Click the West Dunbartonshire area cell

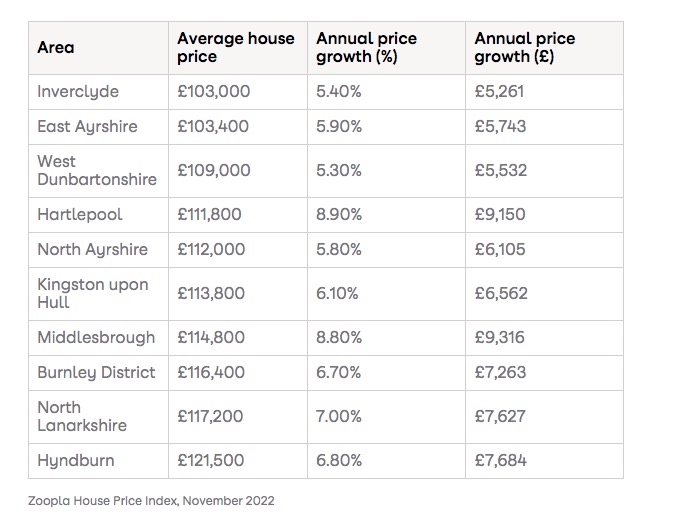point(97,170)
